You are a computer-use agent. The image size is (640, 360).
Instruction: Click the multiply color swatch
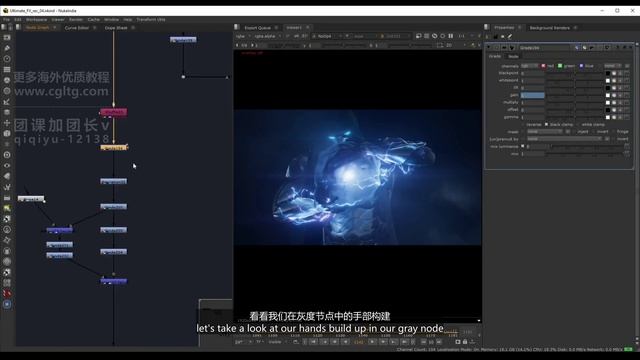tap(608, 103)
